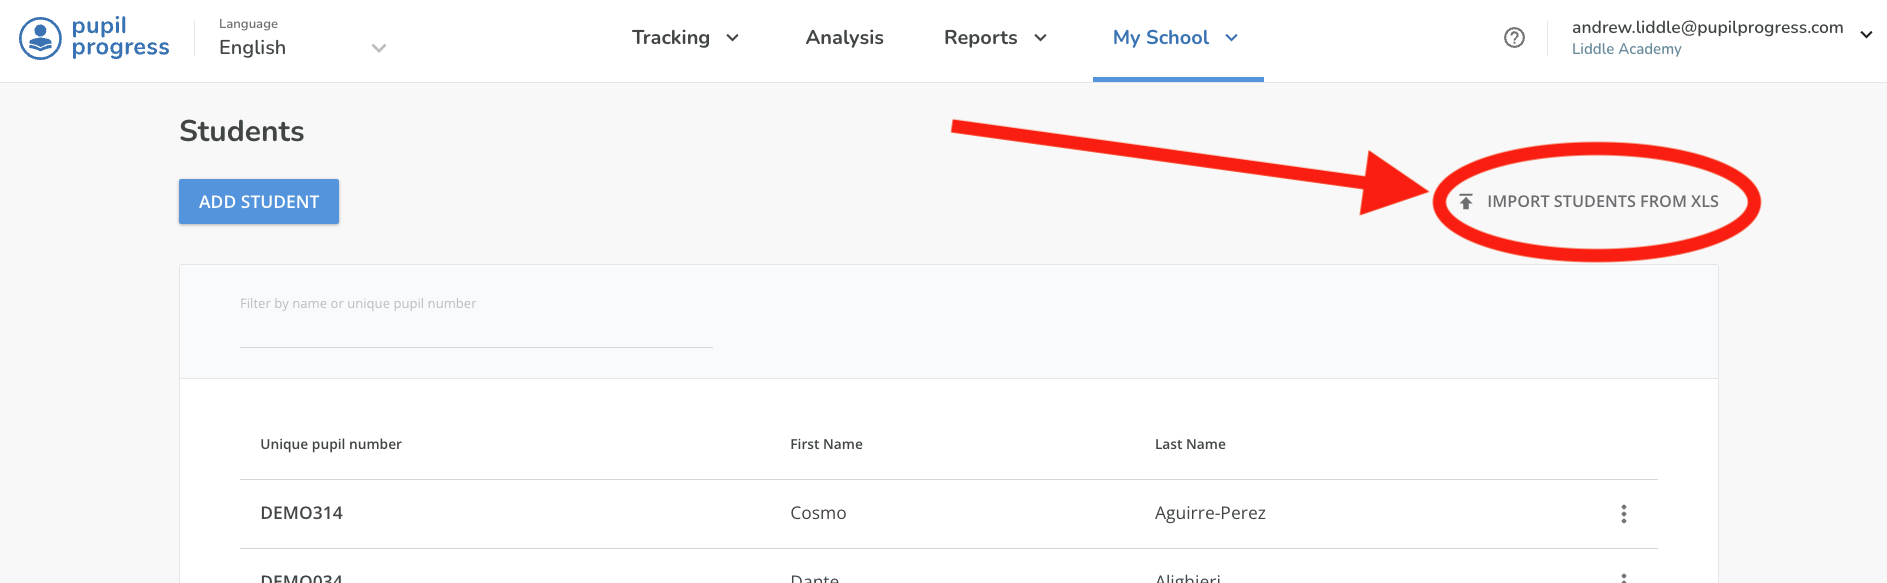Click the Last Name column header
Screen dimensions: 1887x583
1190,444
